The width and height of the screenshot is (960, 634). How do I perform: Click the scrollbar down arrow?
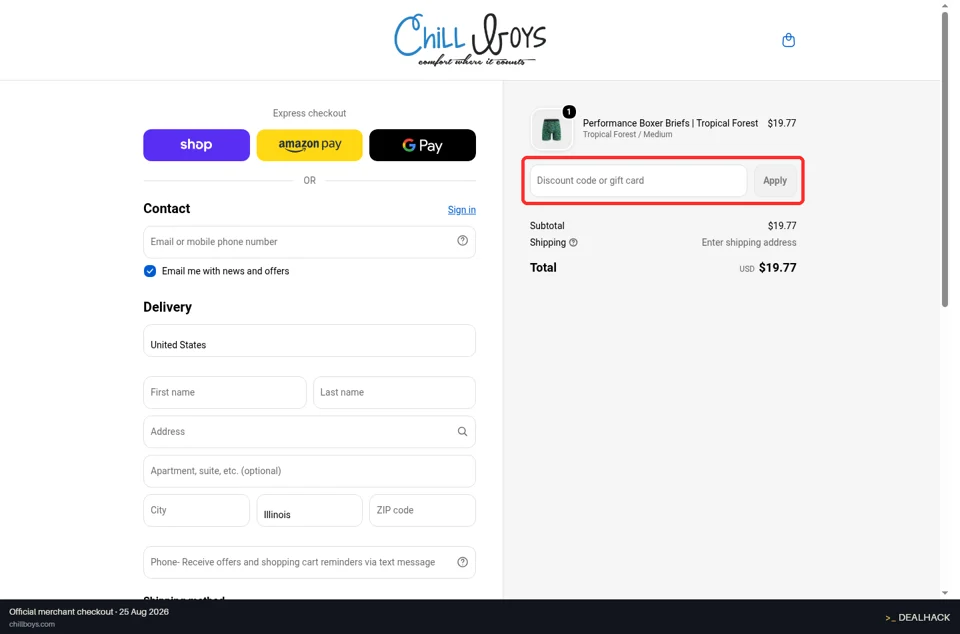click(x=945, y=593)
